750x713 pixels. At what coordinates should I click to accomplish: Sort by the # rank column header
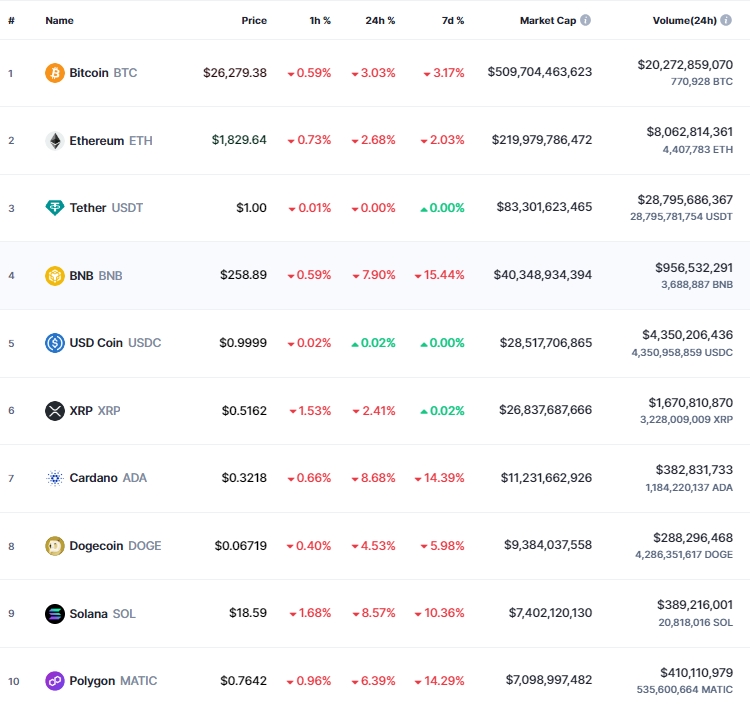point(11,21)
